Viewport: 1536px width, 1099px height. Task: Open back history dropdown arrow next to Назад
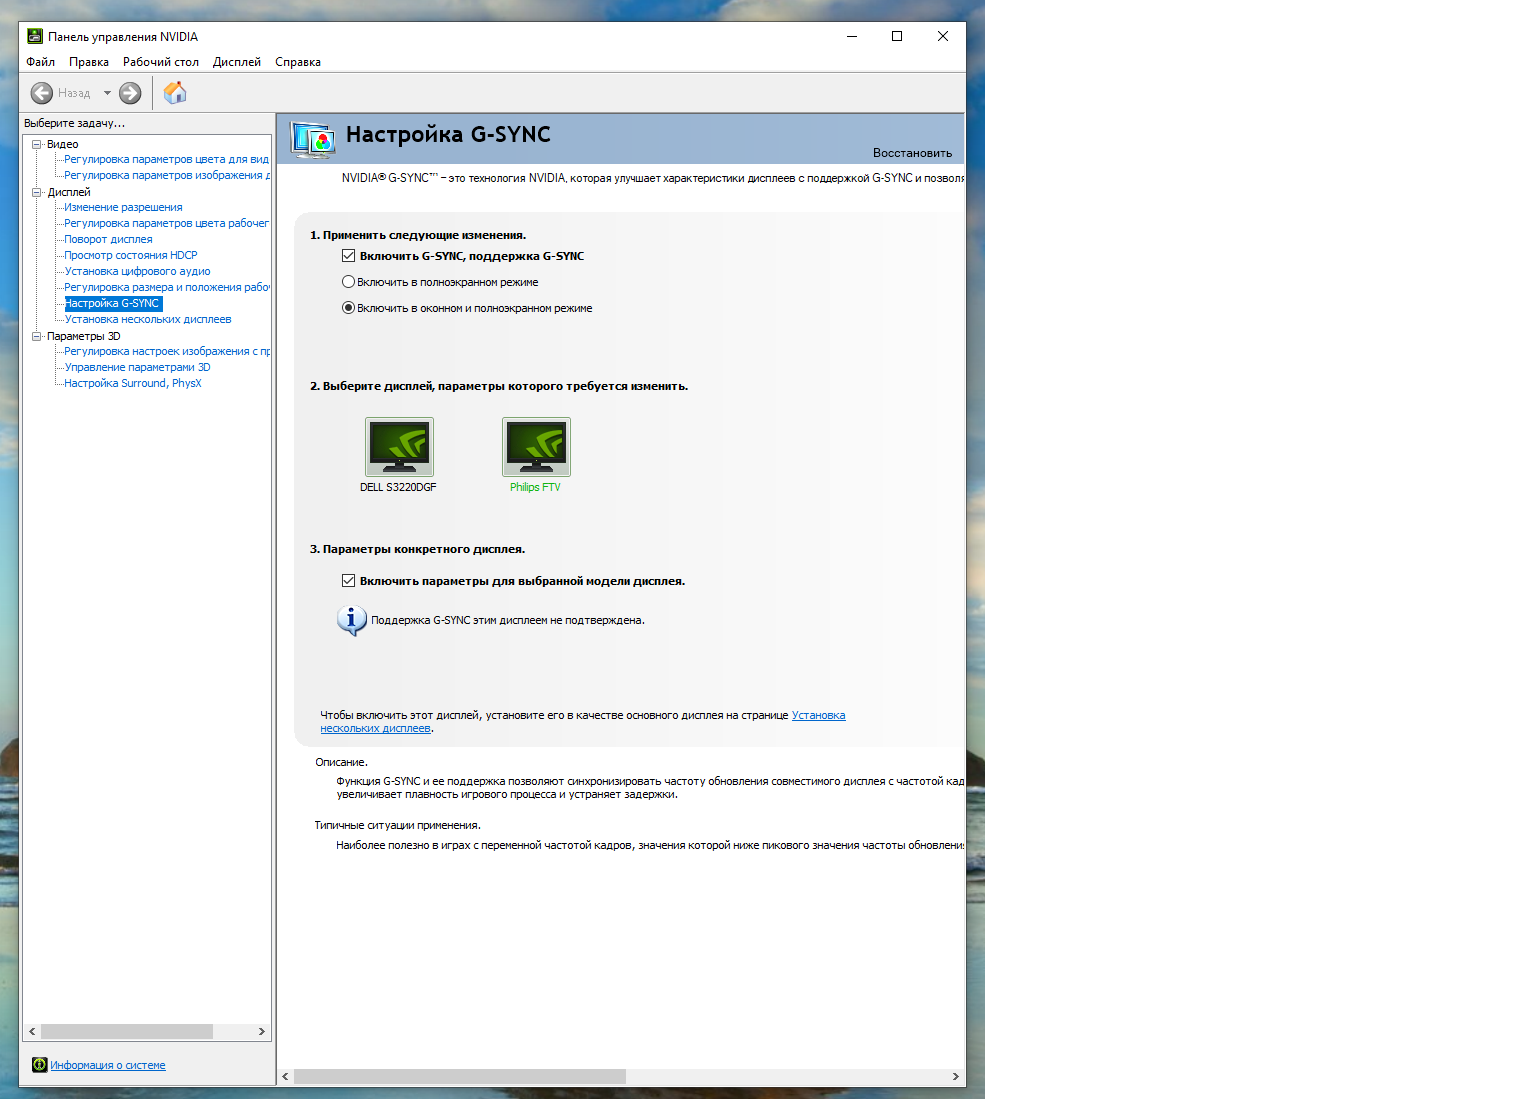[107, 93]
